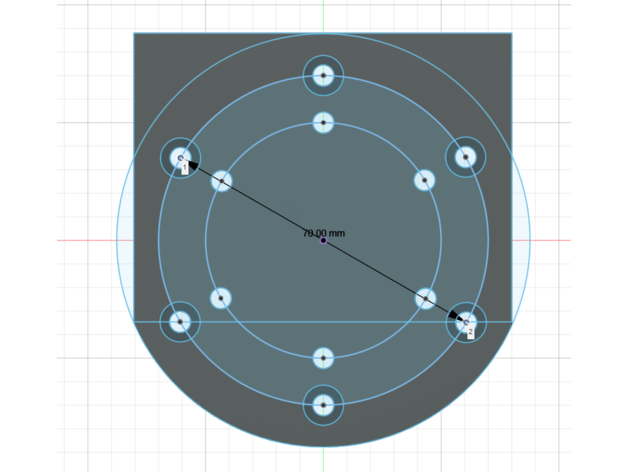Click measurement point marker 1

click(x=185, y=168)
